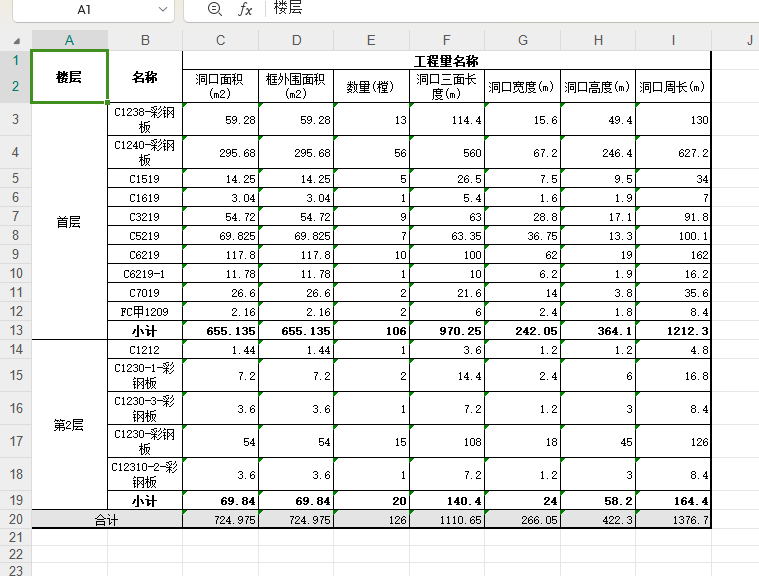
Task: Open the Name Box dropdown arrow
Action: (163, 9)
